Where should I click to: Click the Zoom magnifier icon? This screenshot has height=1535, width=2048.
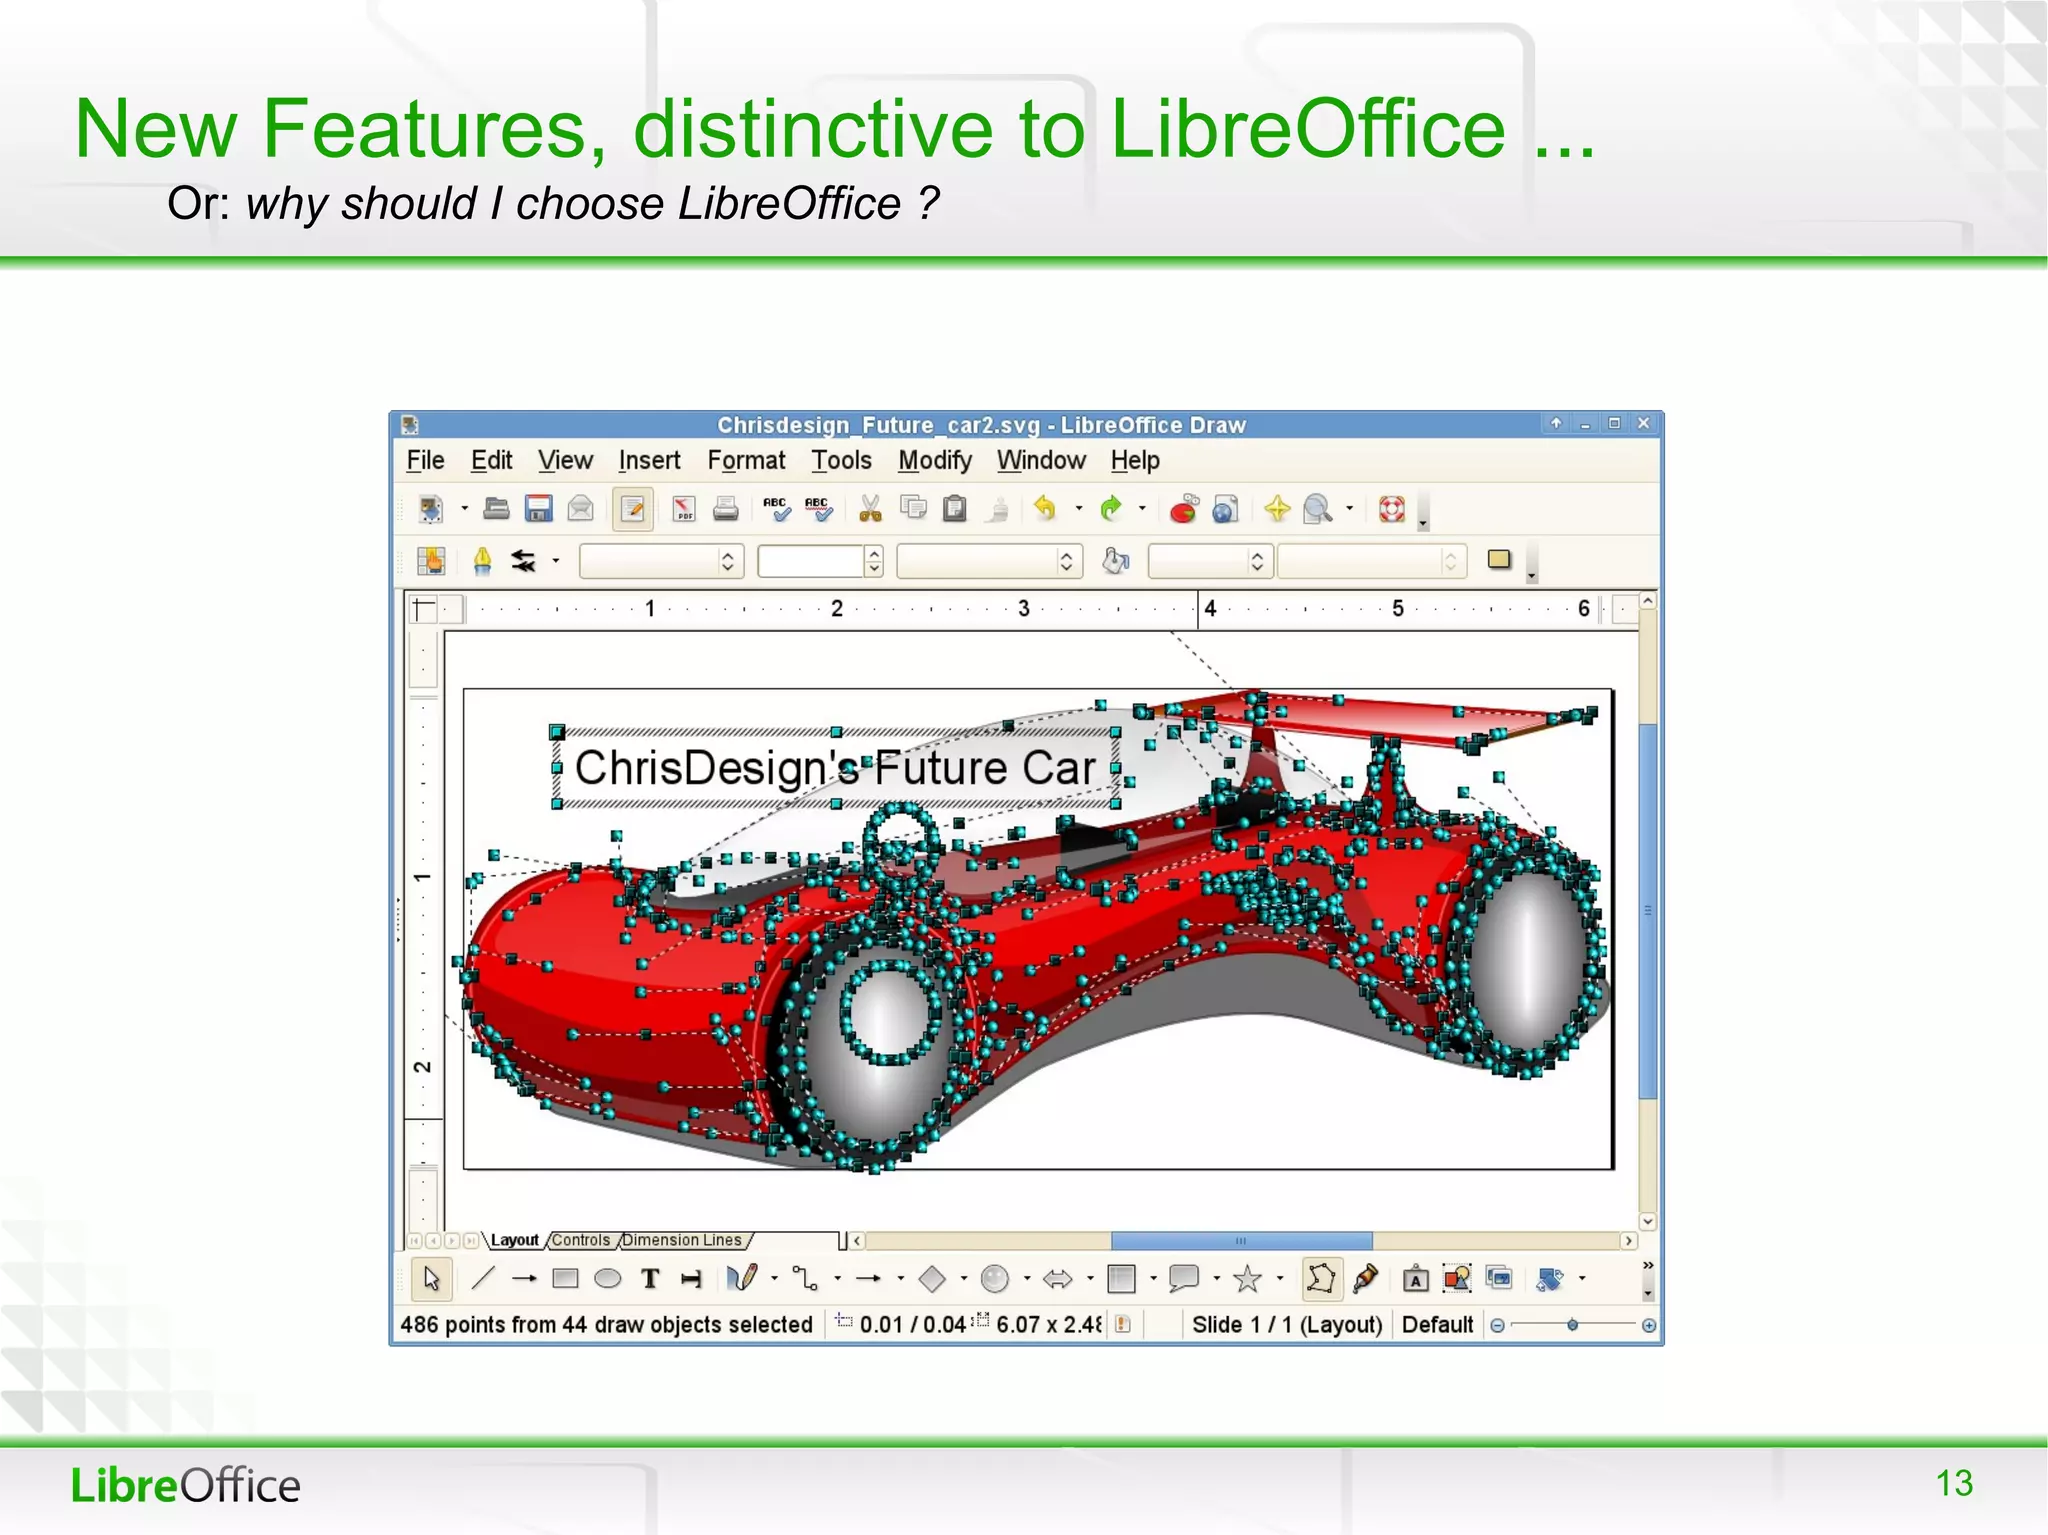pos(1318,509)
